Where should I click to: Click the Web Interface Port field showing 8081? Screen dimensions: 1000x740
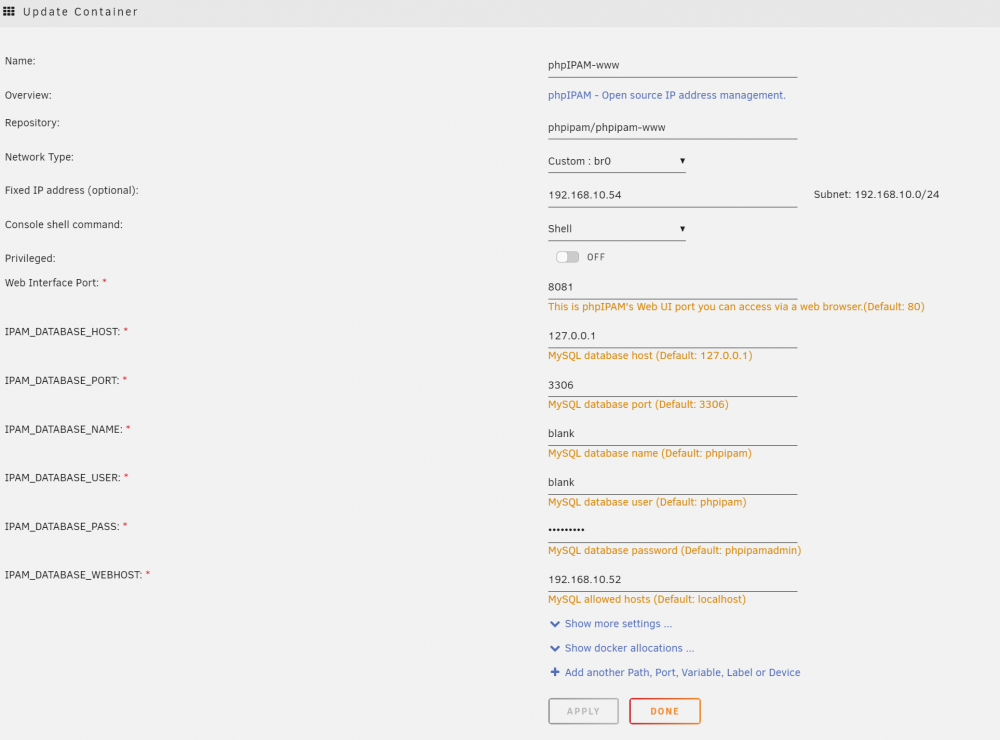point(672,288)
